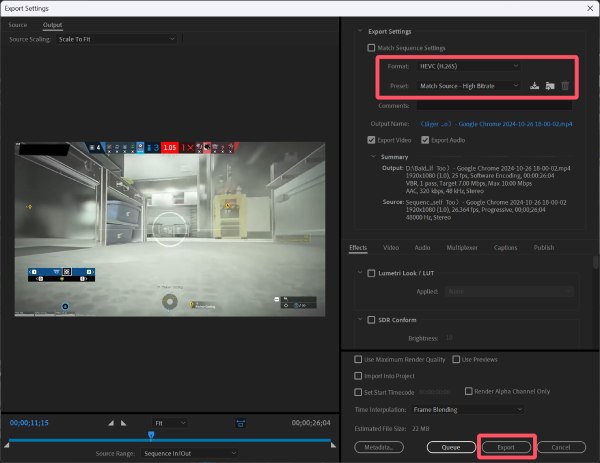Image resolution: width=600 pixels, height=463 pixels.
Task: Enable Lumetri Look / LUT checkbox
Action: (371, 273)
